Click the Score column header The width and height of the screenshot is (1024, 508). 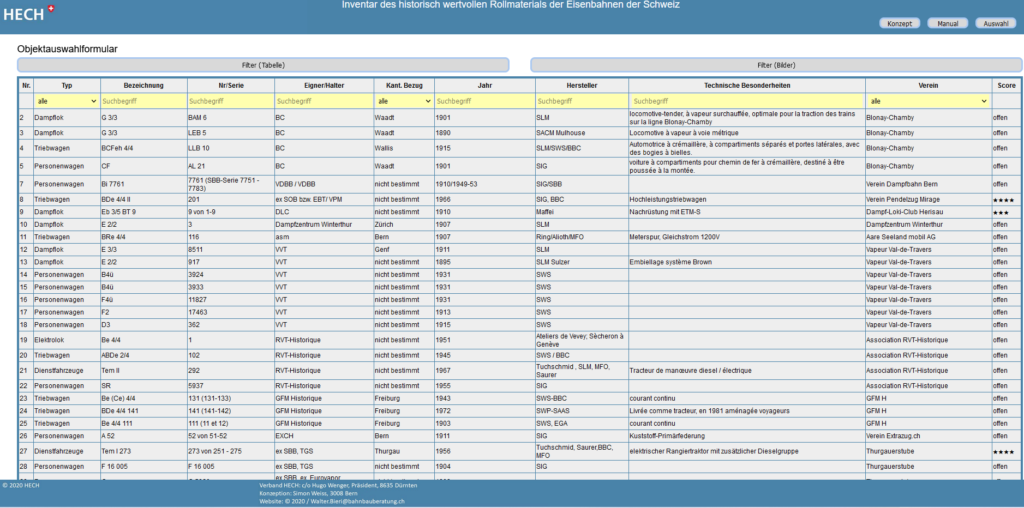(x=1006, y=86)
